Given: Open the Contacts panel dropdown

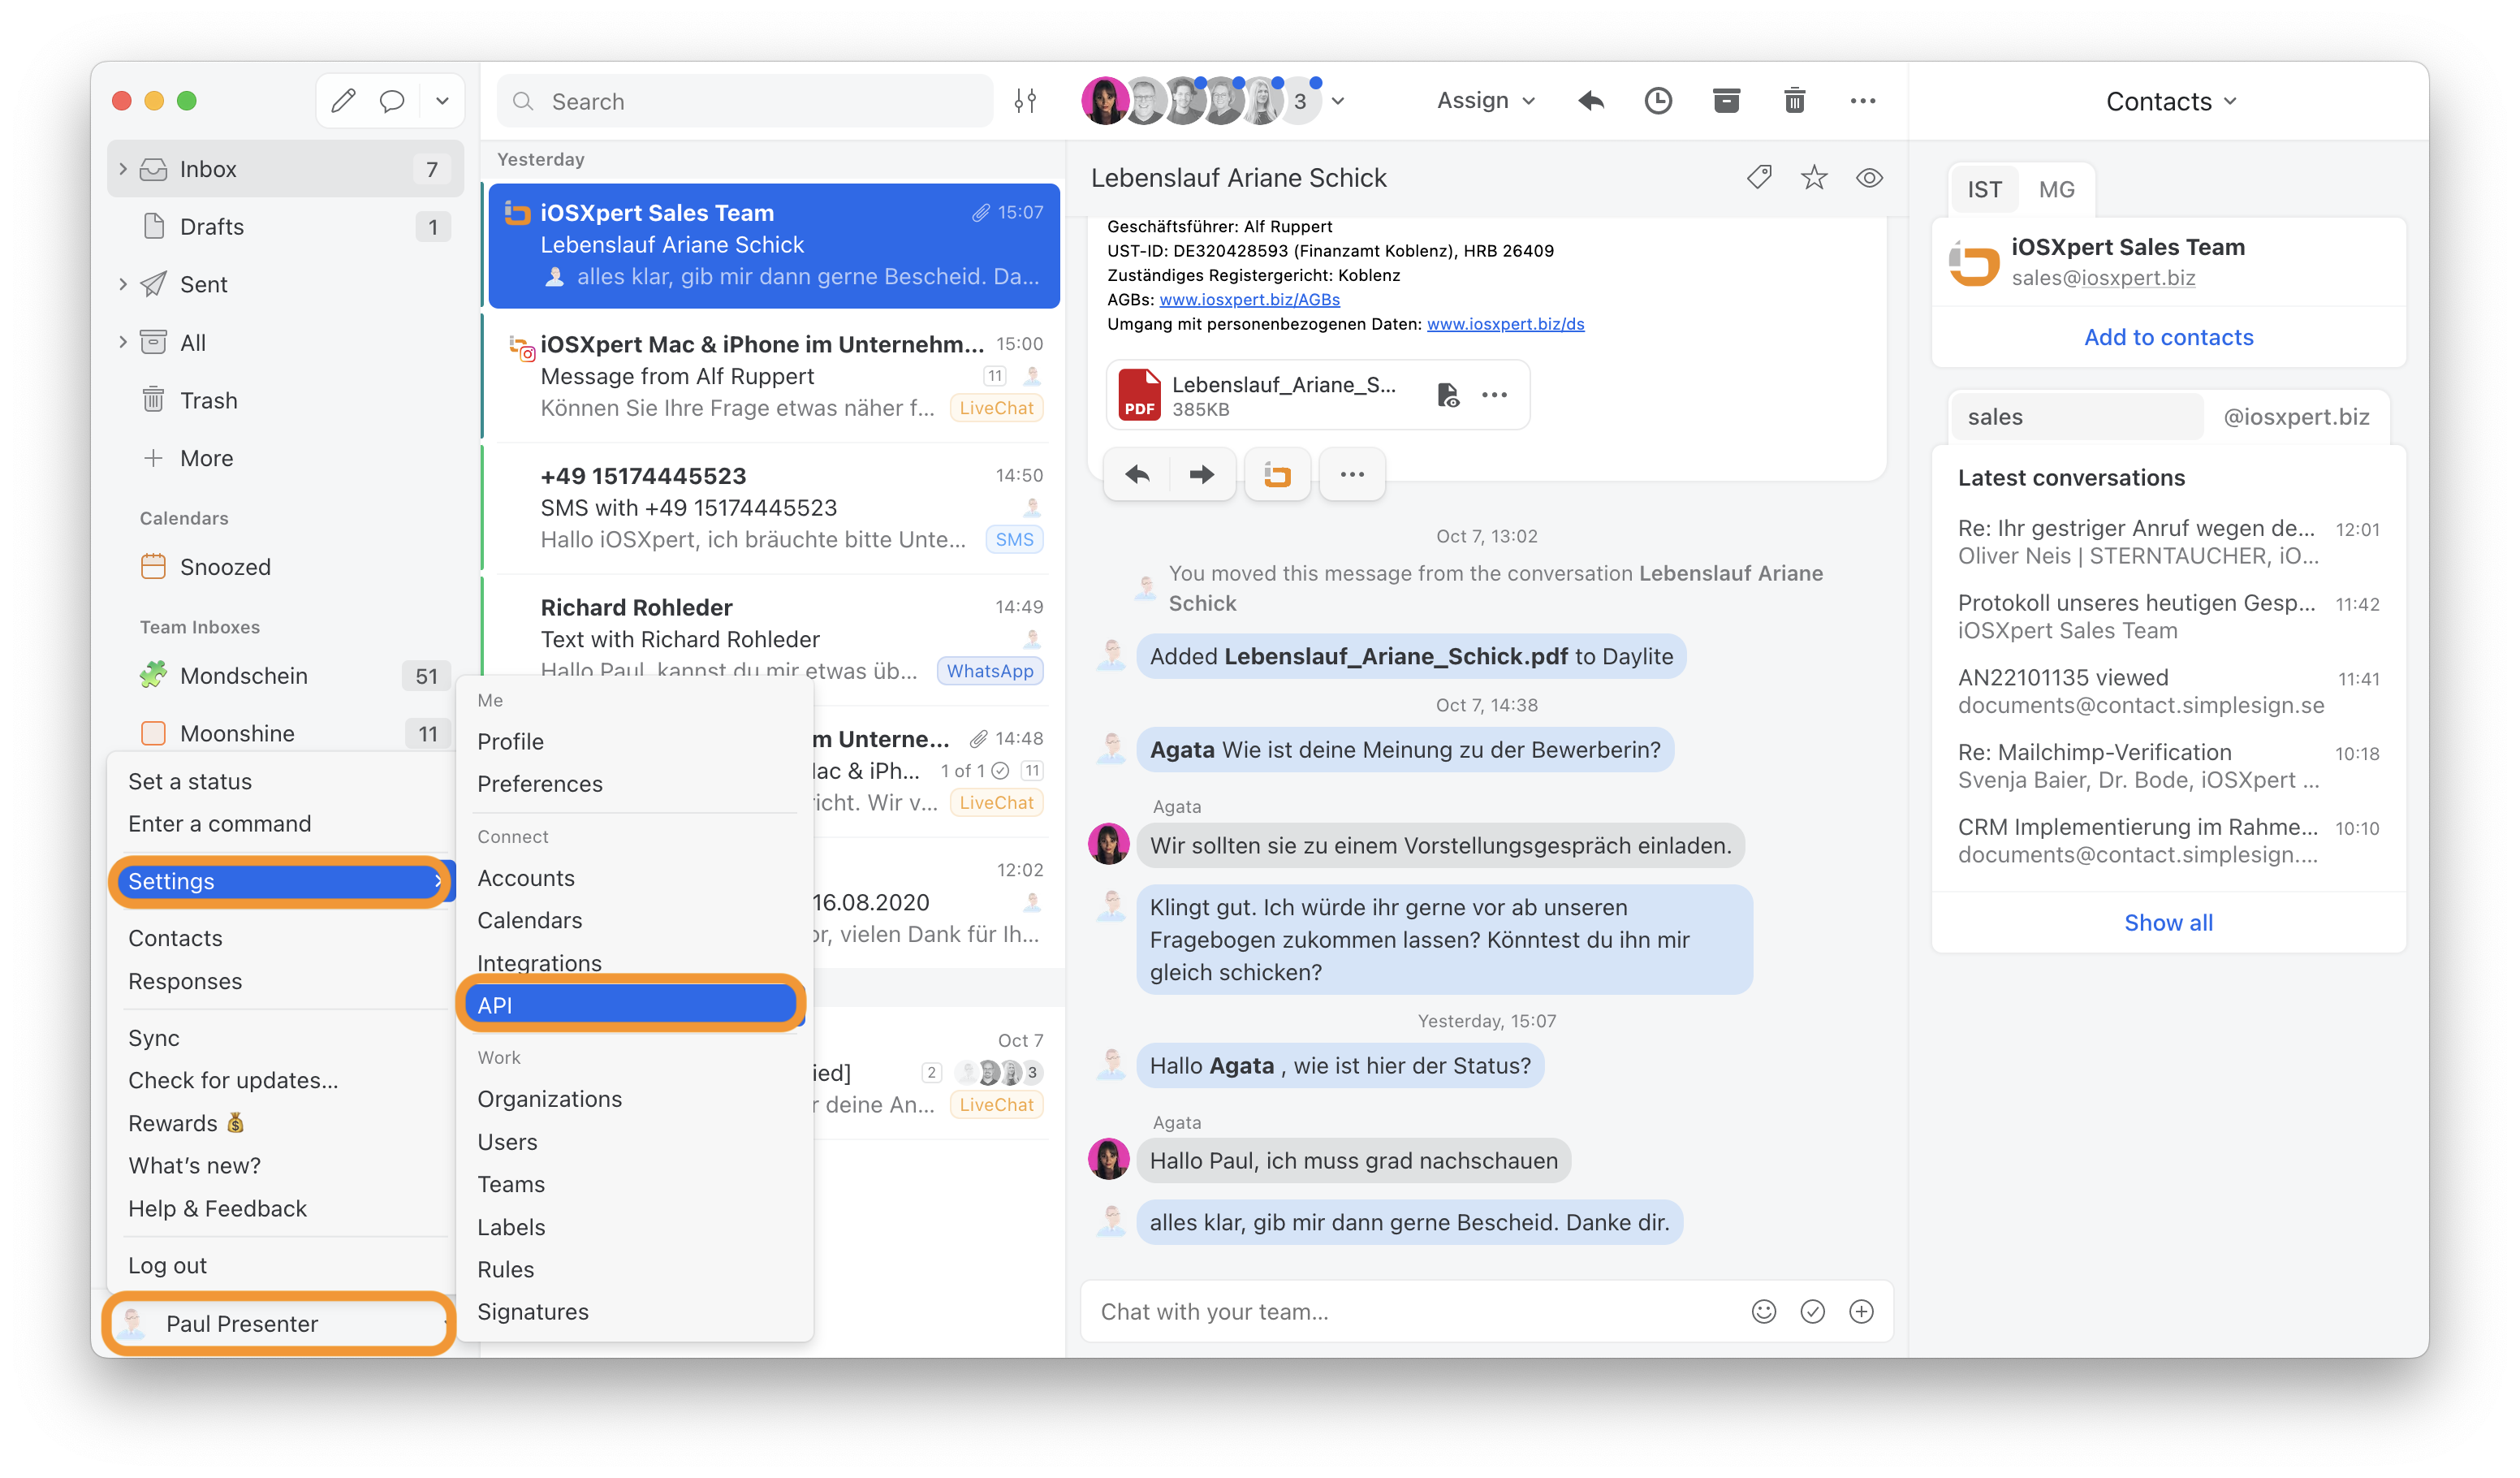Looking at the screenshot, I should pos(2171,101).
